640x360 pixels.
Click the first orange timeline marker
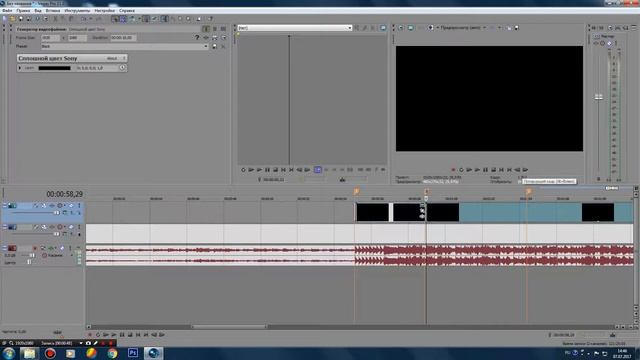click(356, 191)
